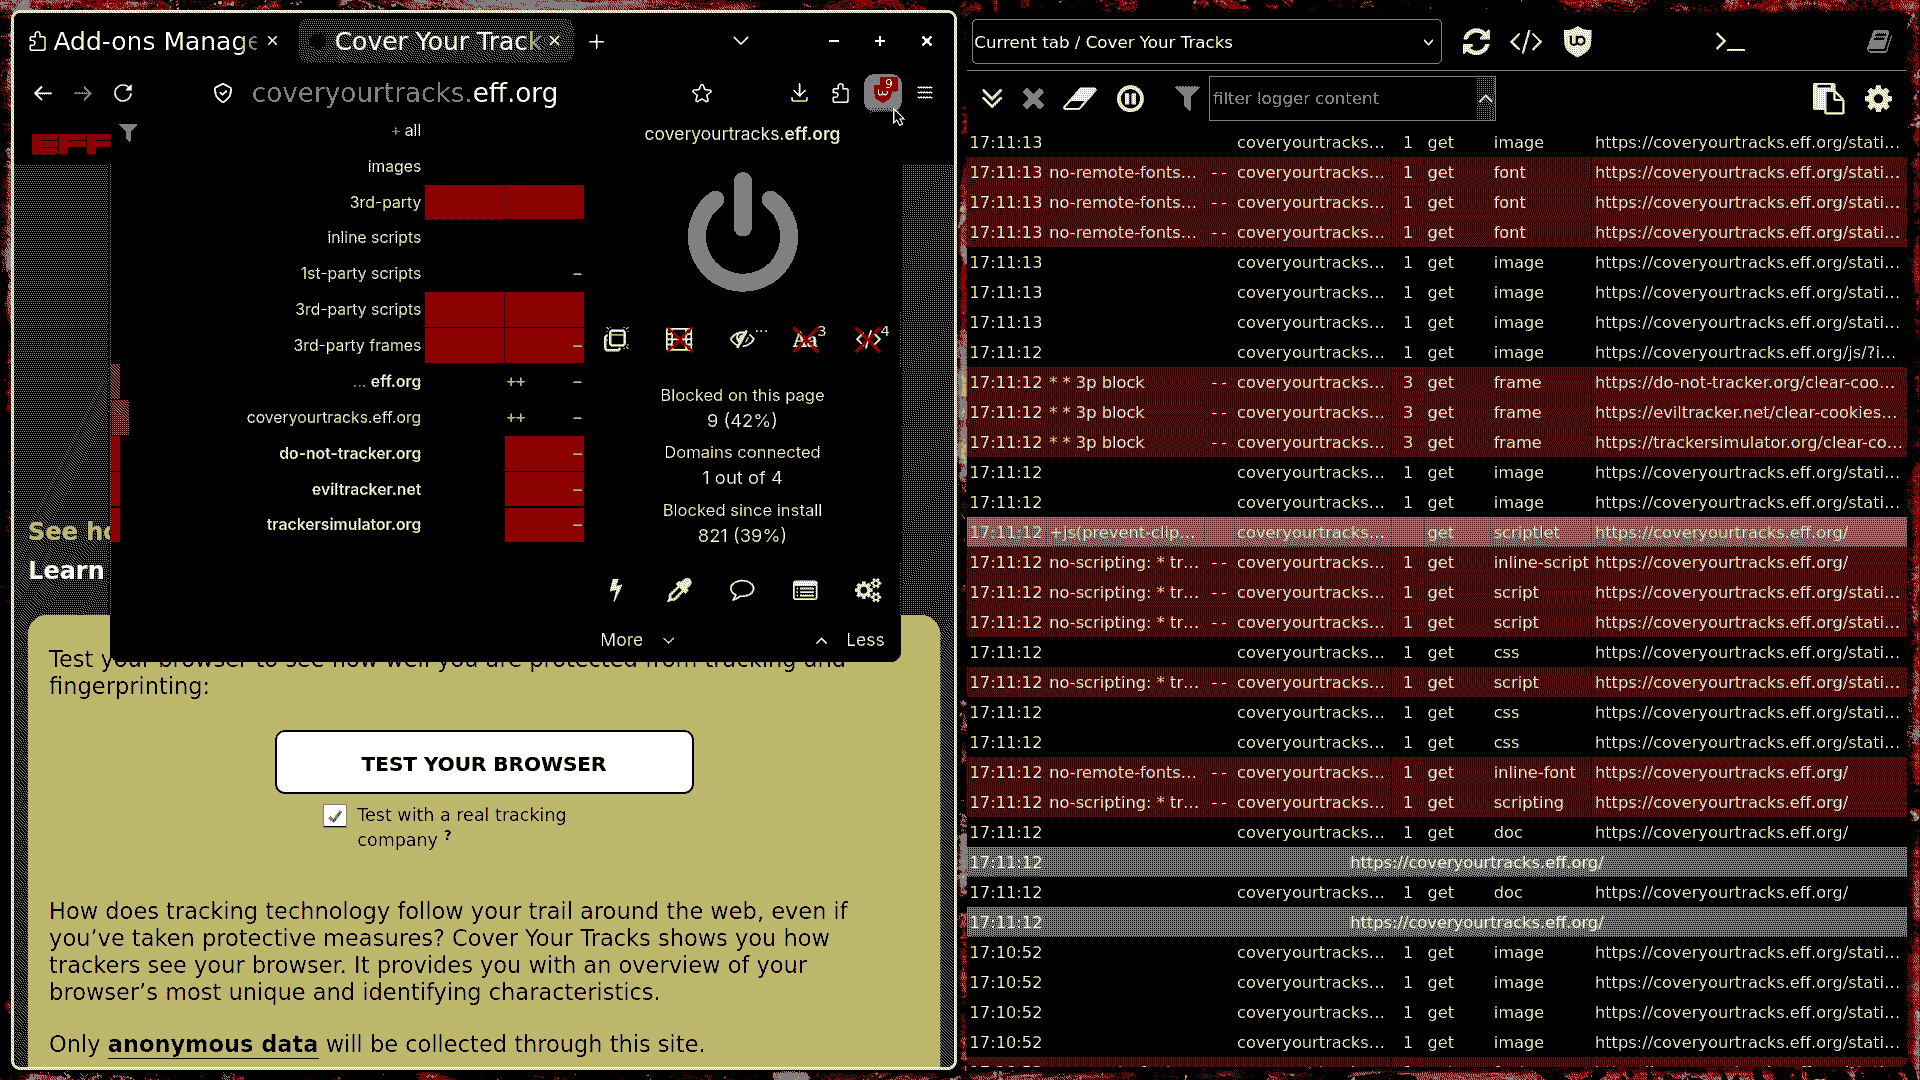Select the highlighted scriptlet log entry
This screenshot has width=1920, height=1080.
1437,533
